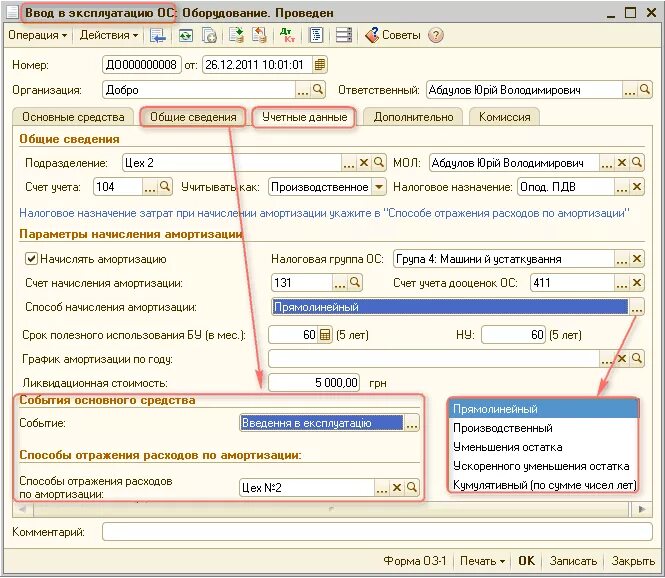Clear Счет учета дооценок ОС with X
This screenshot has width=665, height=578.
coord(637,283)
